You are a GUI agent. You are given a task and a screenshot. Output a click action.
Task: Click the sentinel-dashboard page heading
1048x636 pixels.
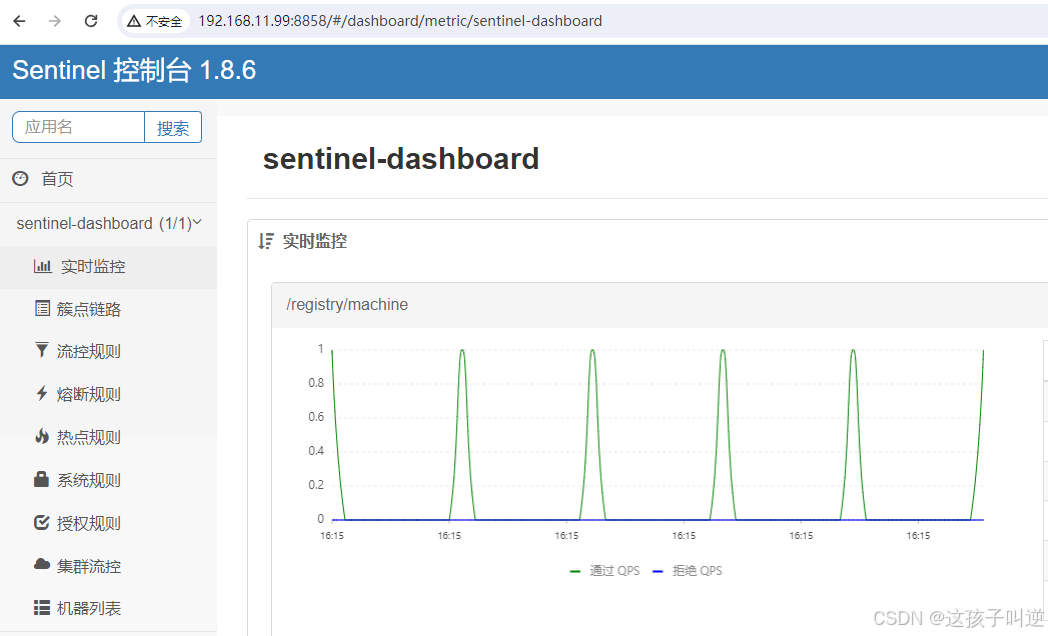[x=401, y=159]
